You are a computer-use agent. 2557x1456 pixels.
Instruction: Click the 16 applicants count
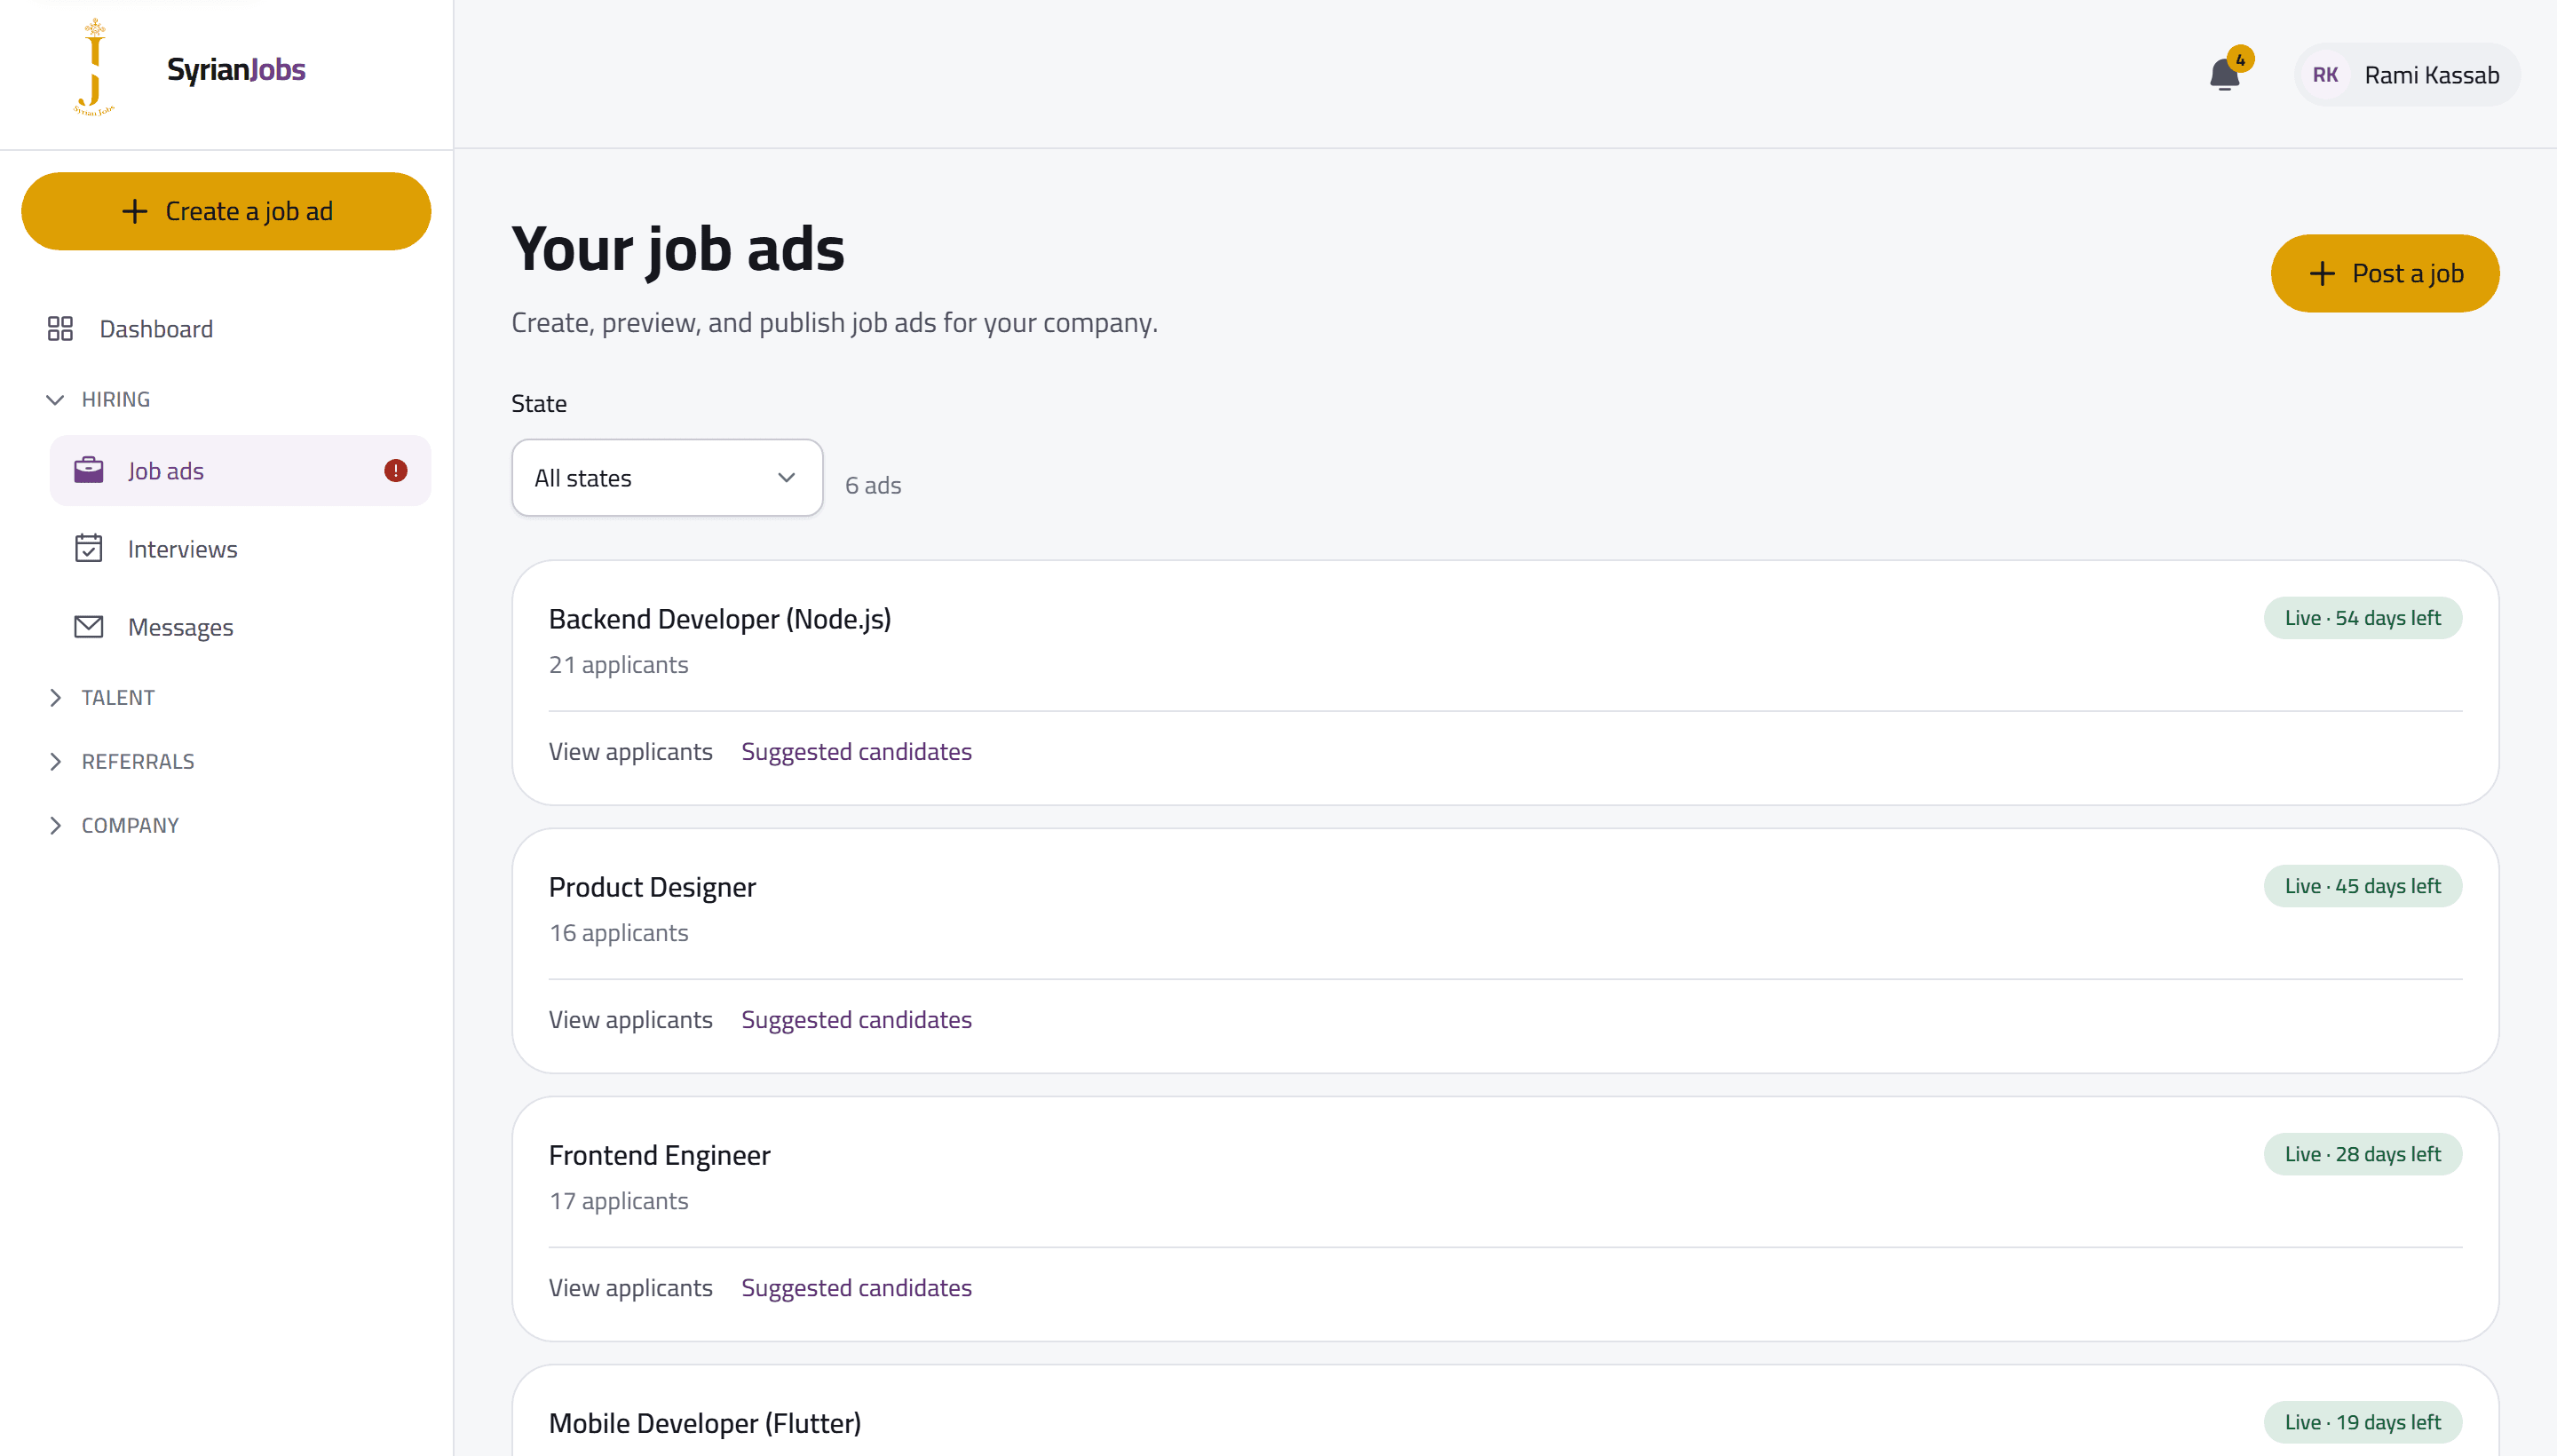pos(619,933)
